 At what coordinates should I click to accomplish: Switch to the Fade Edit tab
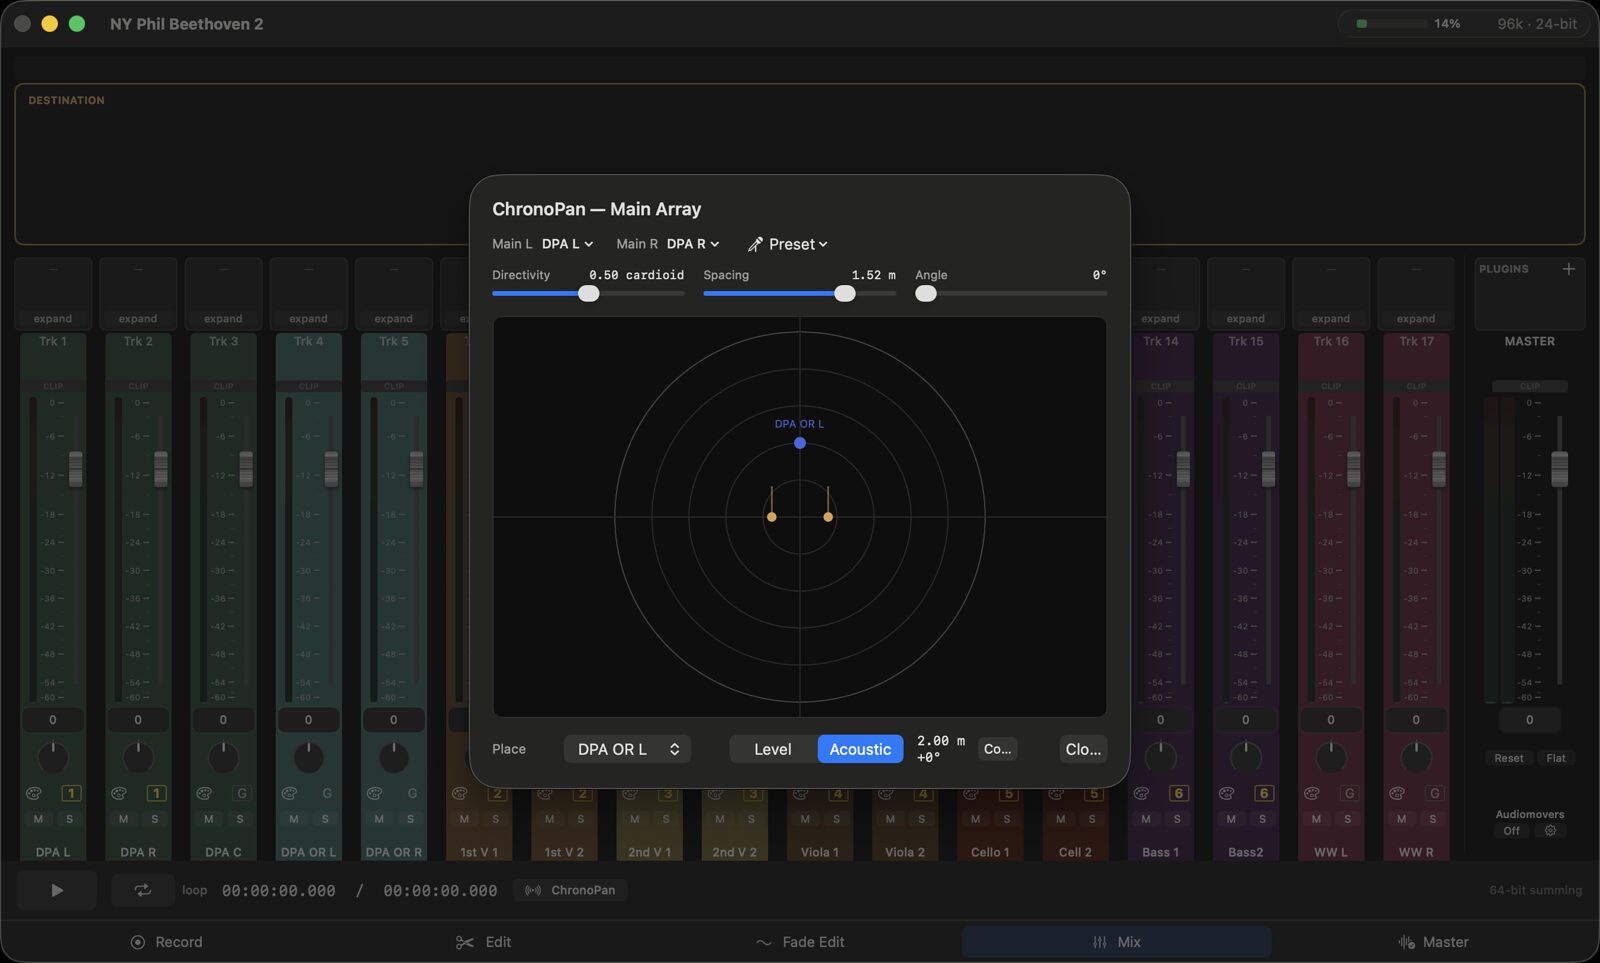(x=800, y=942)
